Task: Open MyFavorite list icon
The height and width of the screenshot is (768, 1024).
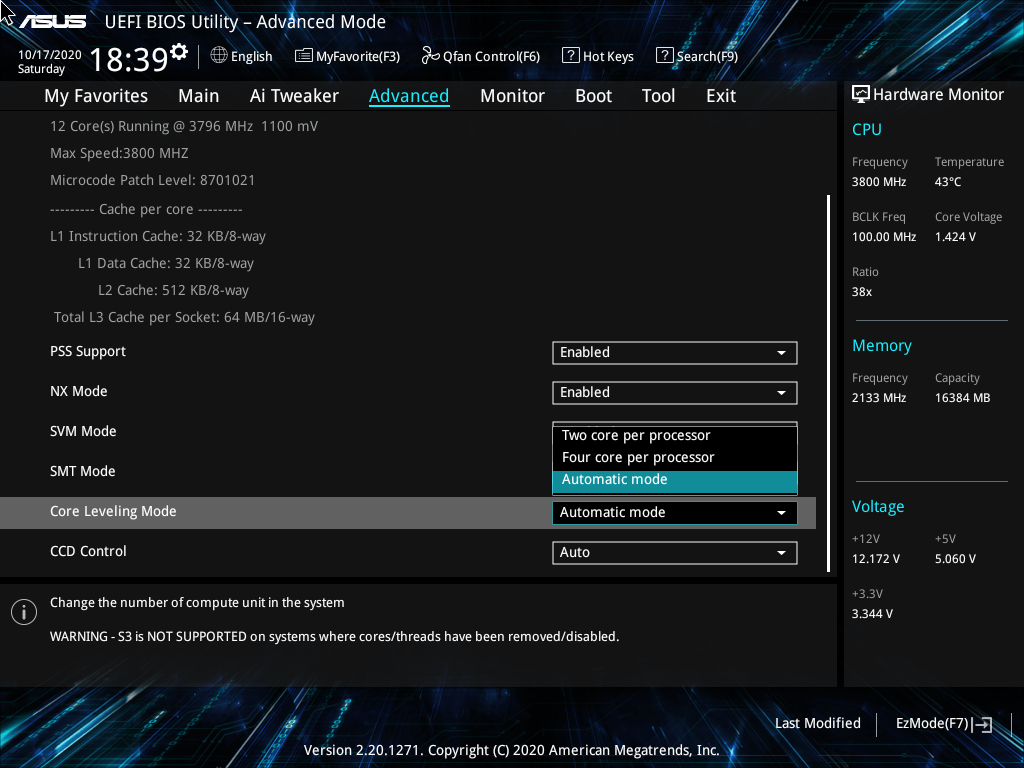Action: tap(303, 56)
